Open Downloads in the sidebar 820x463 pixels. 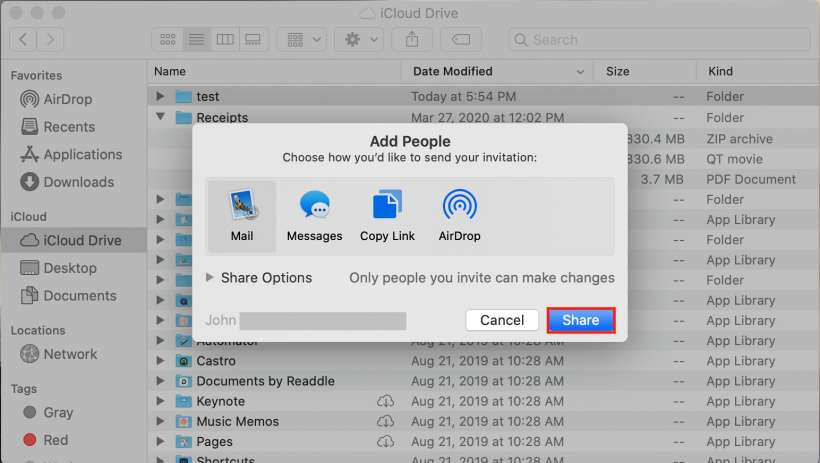click(x=67, y=182)
